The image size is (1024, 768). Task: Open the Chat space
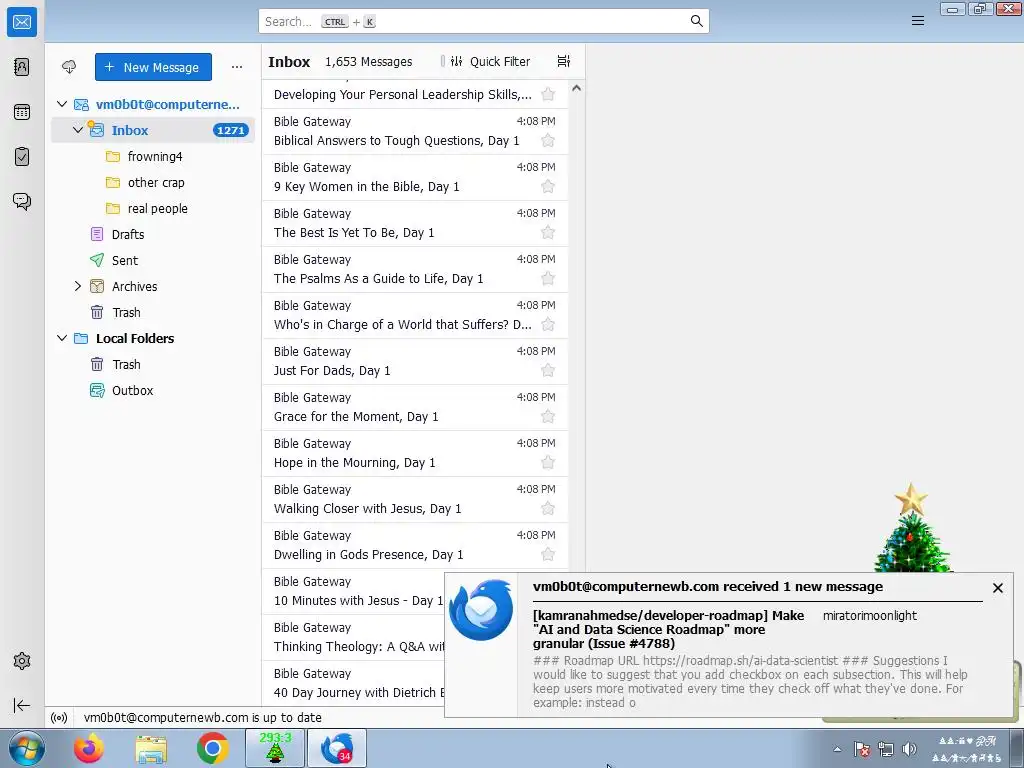(22, 201)
